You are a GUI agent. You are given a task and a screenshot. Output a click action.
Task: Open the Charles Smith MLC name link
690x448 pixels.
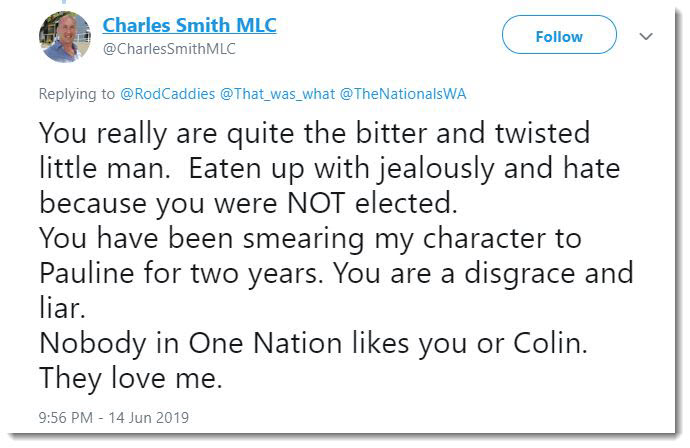tap(190, 25)
